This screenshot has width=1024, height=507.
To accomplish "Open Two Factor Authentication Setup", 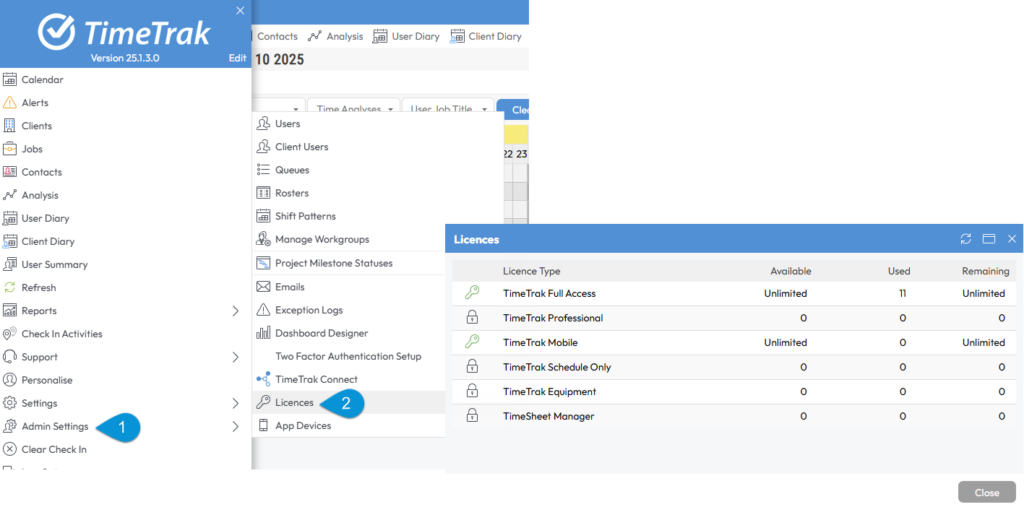I will [x=348, y=357].
